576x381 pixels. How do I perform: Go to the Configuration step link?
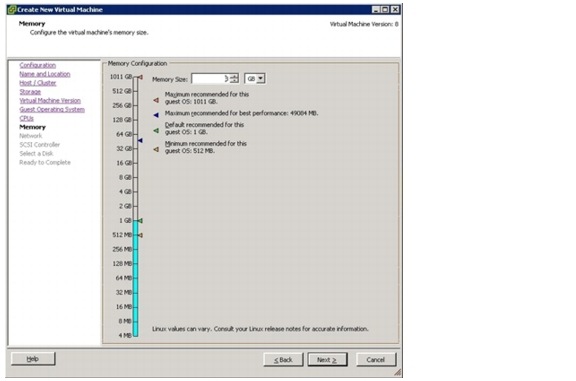37,65
